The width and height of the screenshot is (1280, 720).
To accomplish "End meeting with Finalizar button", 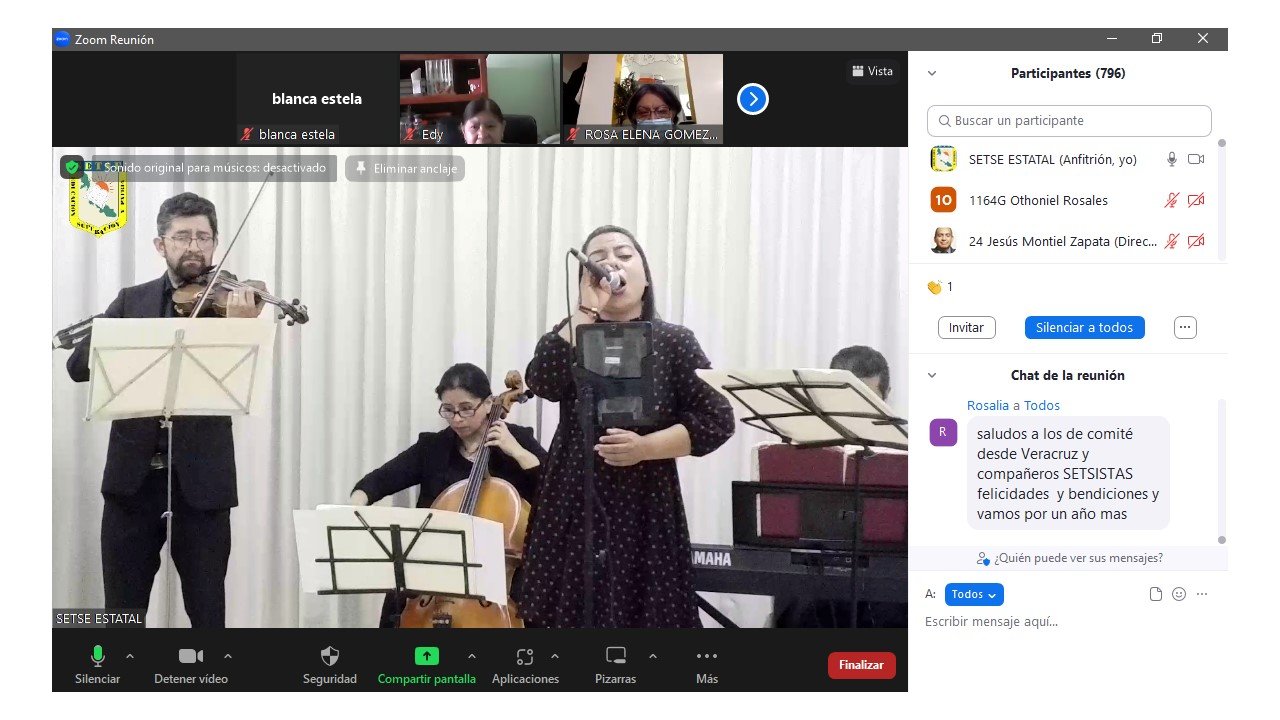I will pyautogui.click(x=861, y=665).
